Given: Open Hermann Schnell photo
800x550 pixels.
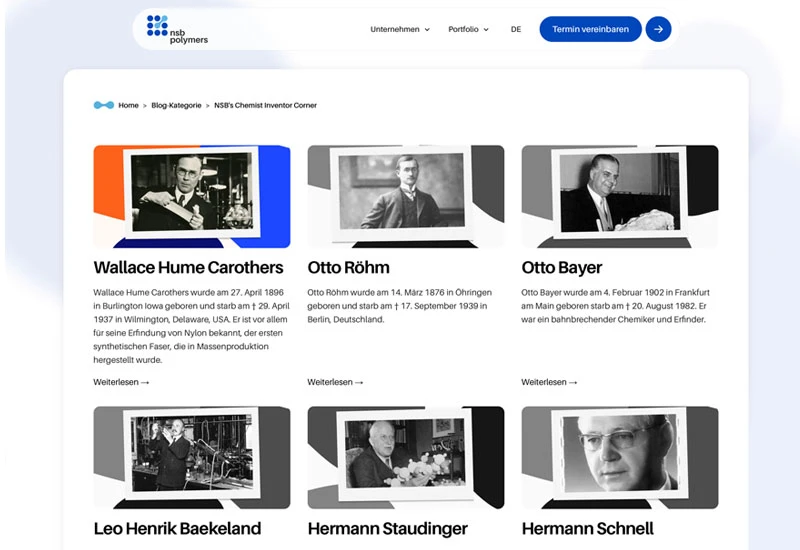Looking at the screenshot, I should pos(620,458).
